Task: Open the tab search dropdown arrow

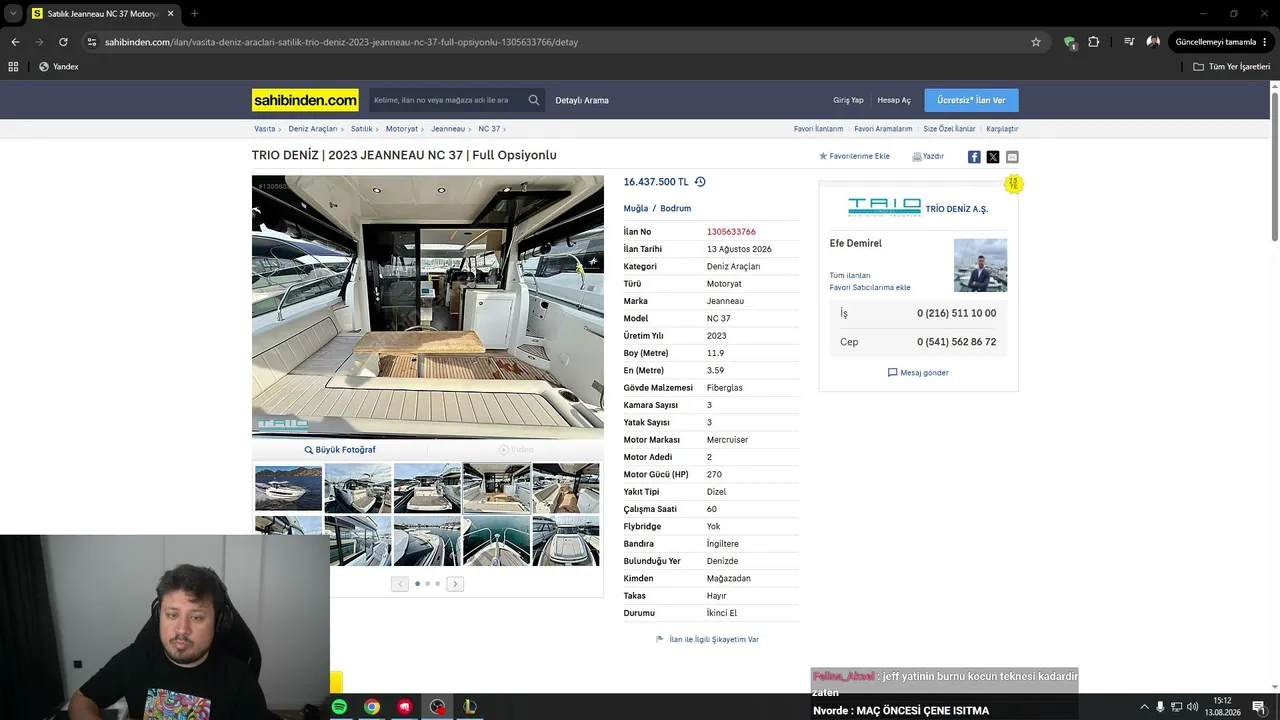Action: [x=13, y=14]
